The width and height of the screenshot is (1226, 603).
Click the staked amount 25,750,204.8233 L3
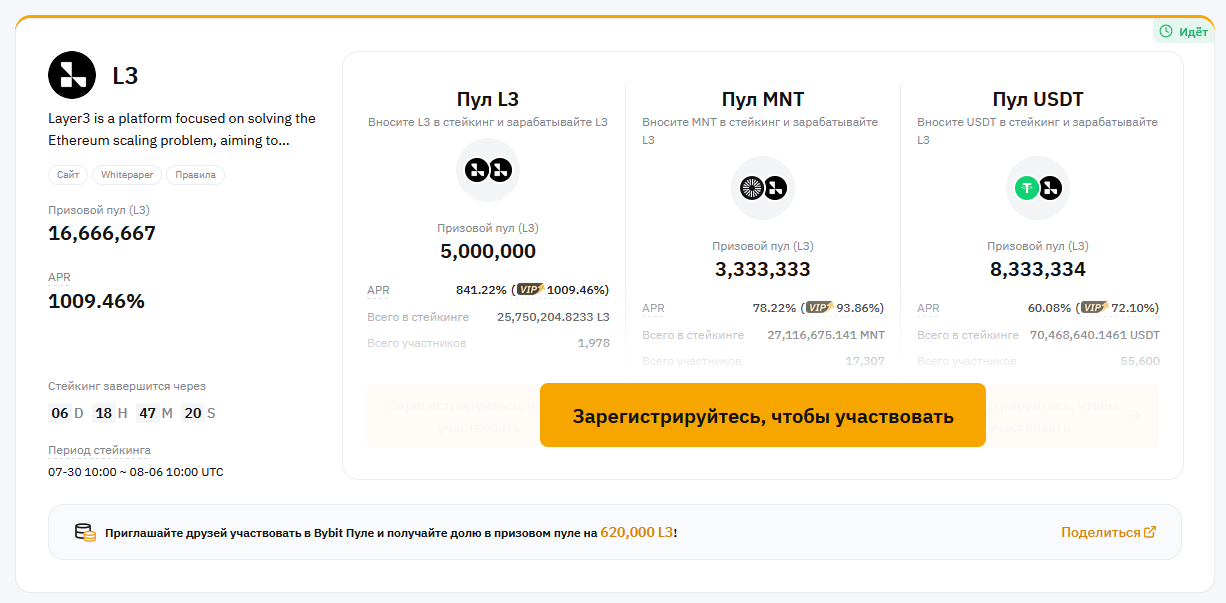553,317
